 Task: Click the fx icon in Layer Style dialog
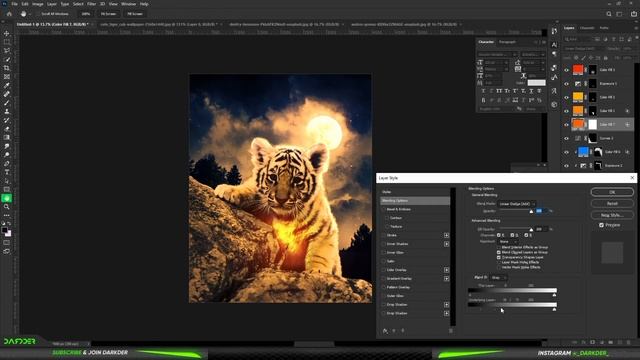coord(385,331)
